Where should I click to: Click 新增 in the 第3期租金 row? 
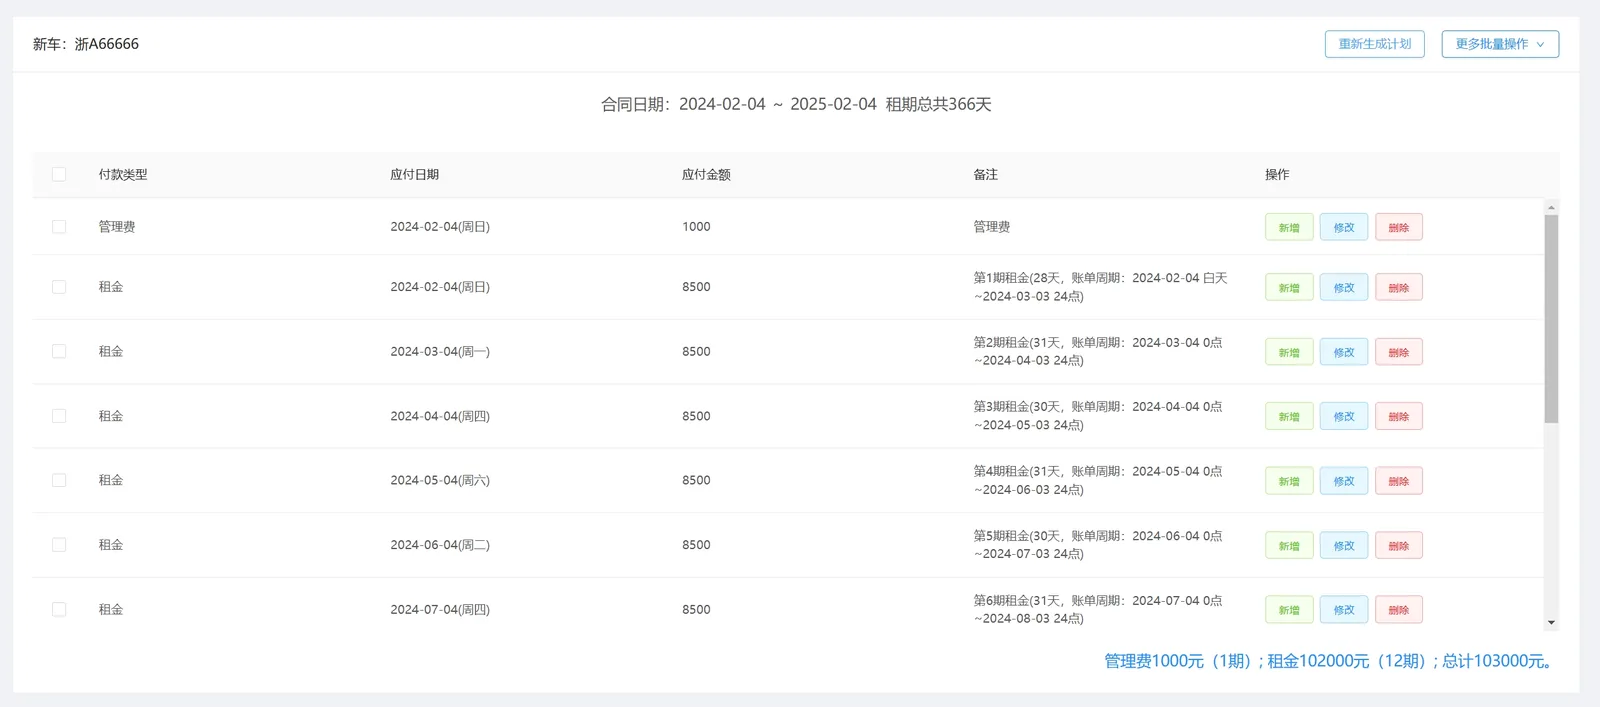(1289, 416)
